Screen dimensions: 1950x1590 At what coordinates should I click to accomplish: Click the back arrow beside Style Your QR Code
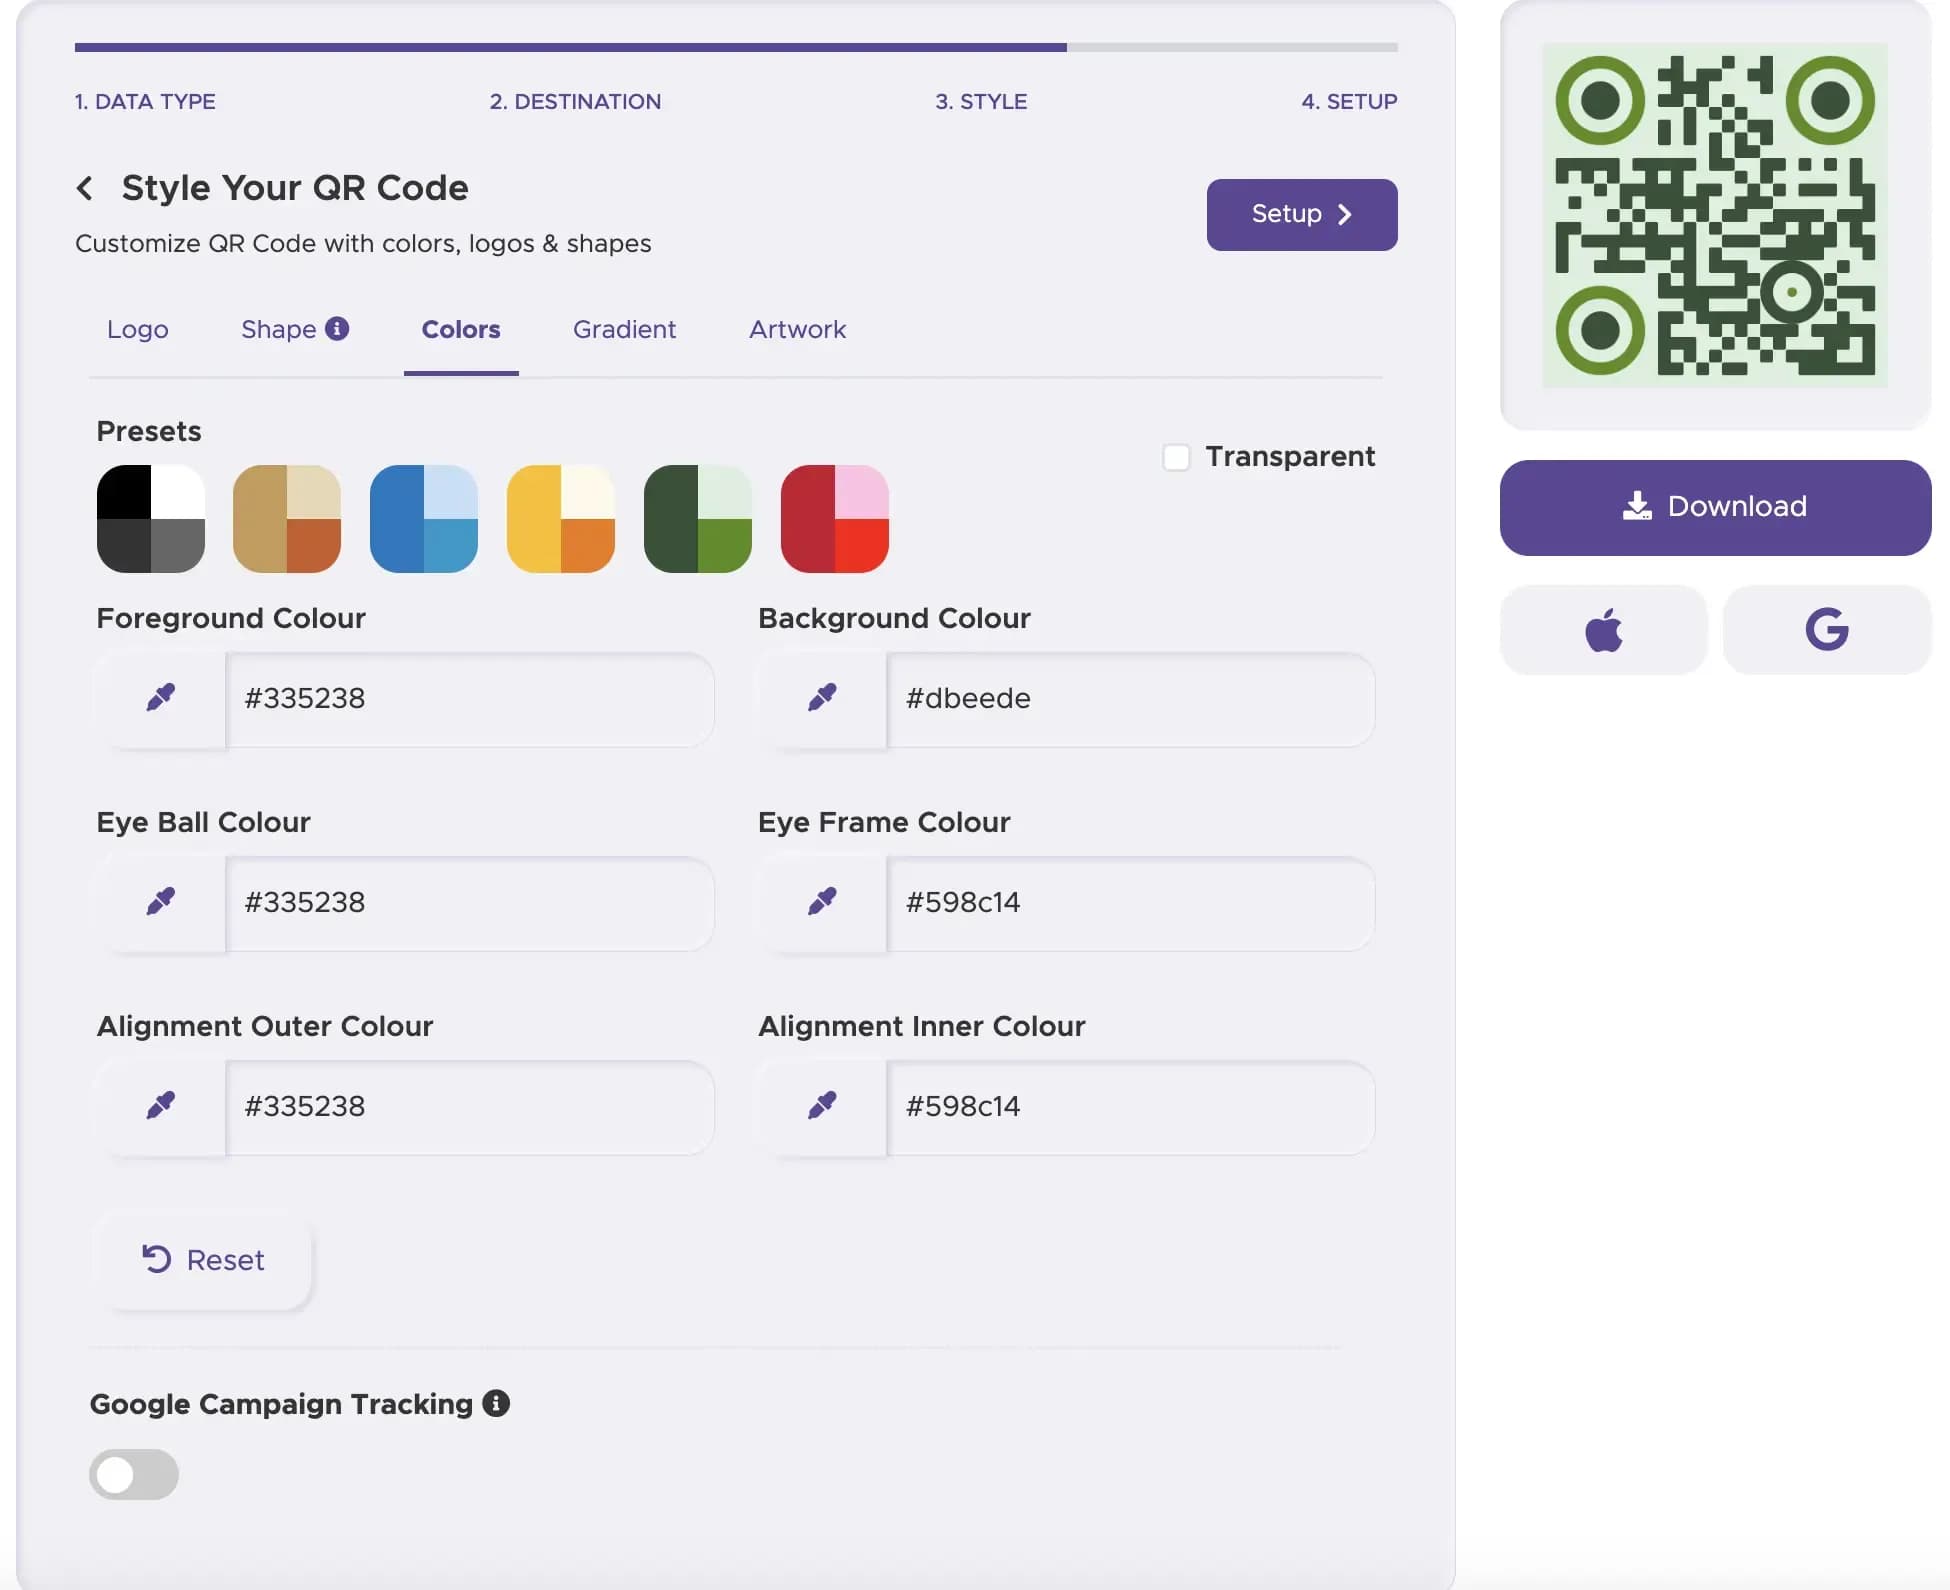click(x=85, y=188)
